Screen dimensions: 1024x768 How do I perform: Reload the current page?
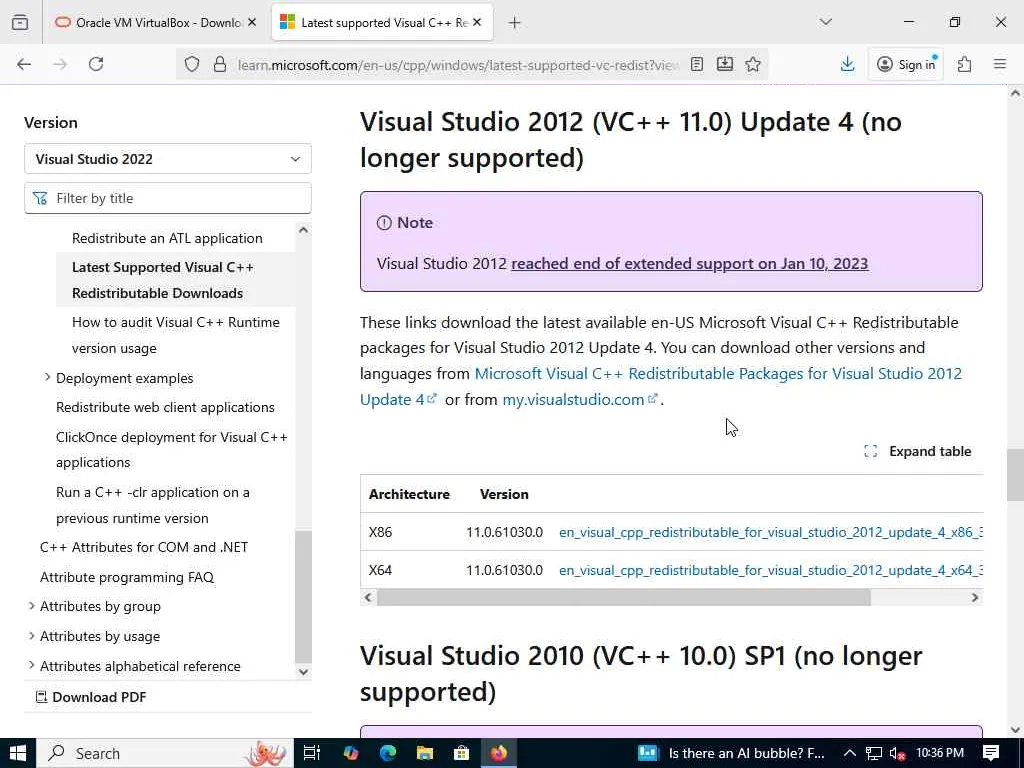tap(96, 64)
